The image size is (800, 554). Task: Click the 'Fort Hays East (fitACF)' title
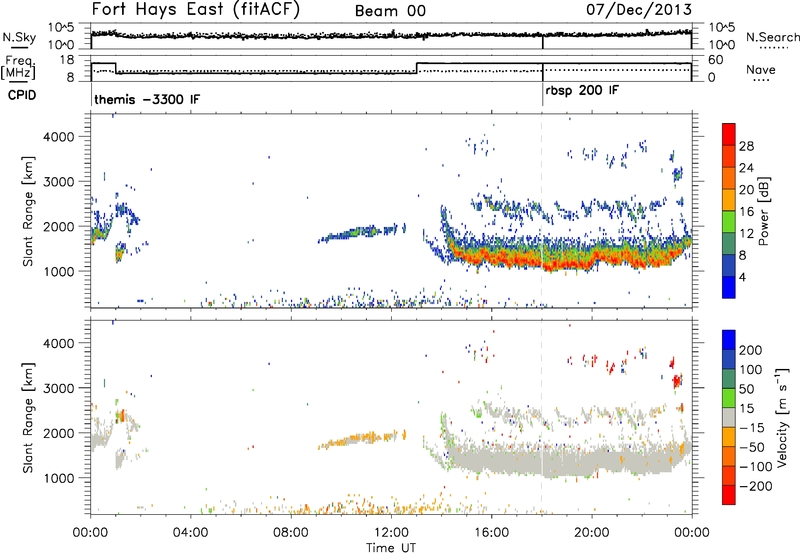[195, 9]
